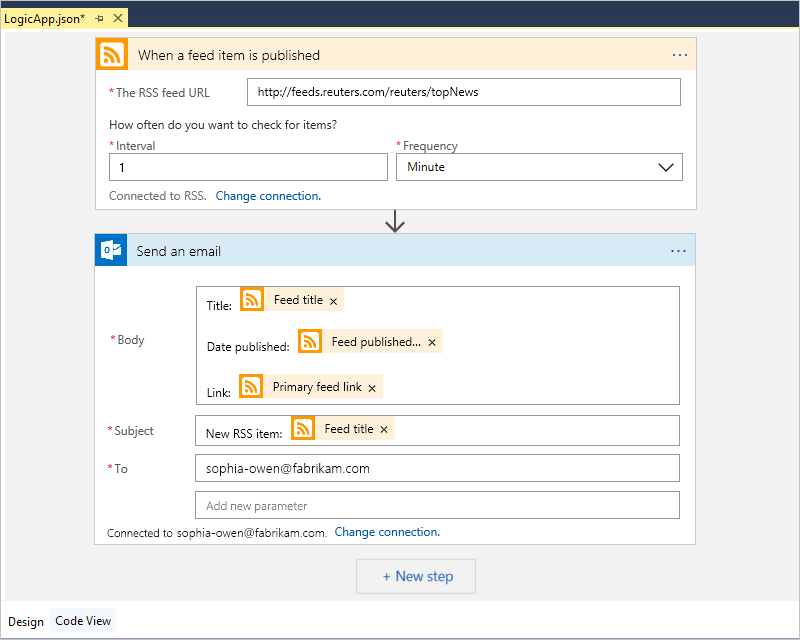
Task: Select the To email address field
Action: point(437,467)
